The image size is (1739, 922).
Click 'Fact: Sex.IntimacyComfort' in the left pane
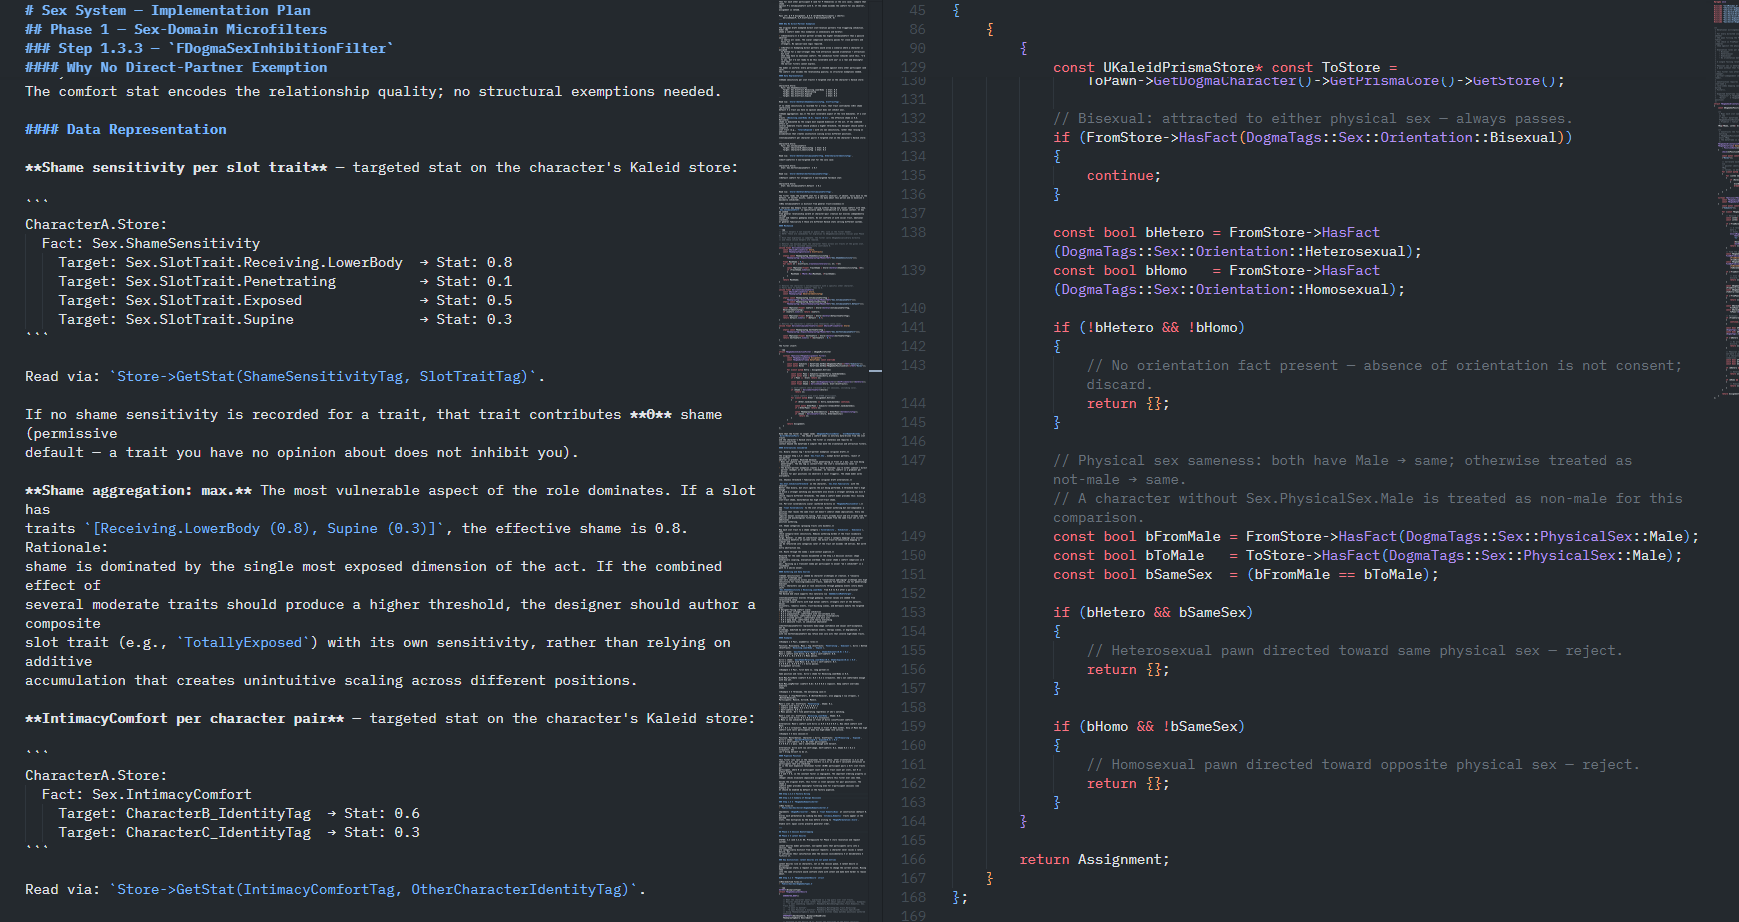(147, 795)
